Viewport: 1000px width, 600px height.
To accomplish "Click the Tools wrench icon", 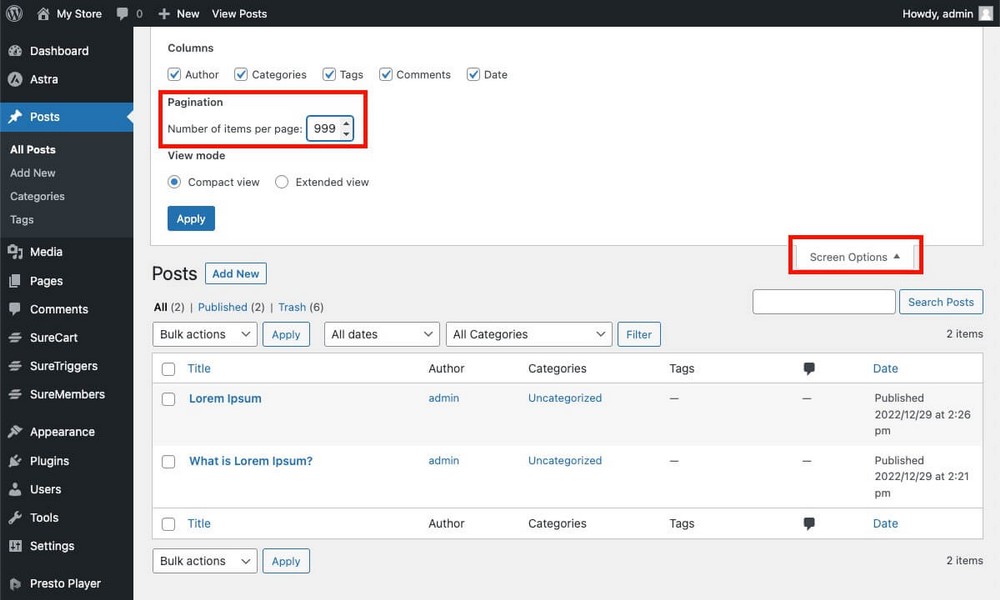I will (x=15, y=517).
